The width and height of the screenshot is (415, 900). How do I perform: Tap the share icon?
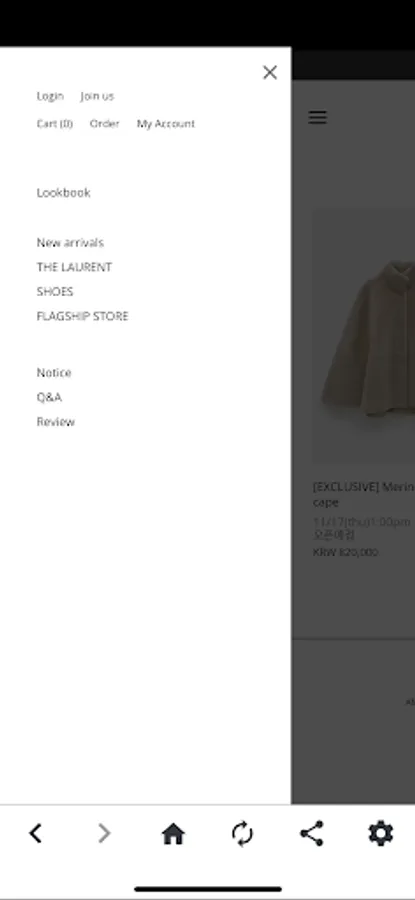pyautogui.click(x=312, y=833)
